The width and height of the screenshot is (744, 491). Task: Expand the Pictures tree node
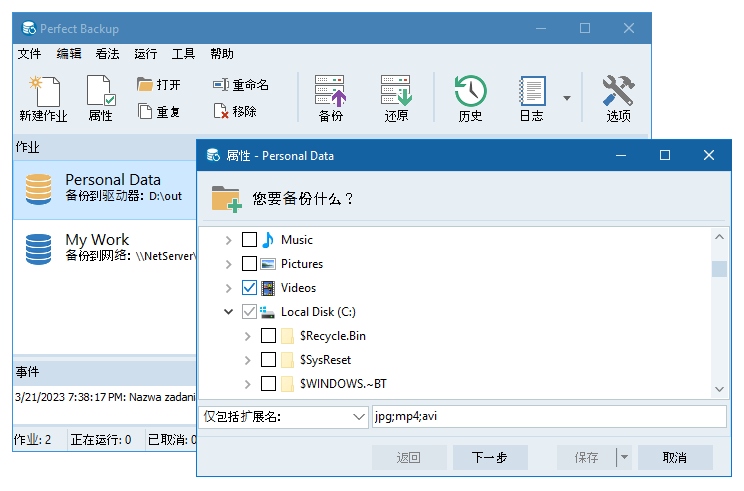(x=229, y=264)
